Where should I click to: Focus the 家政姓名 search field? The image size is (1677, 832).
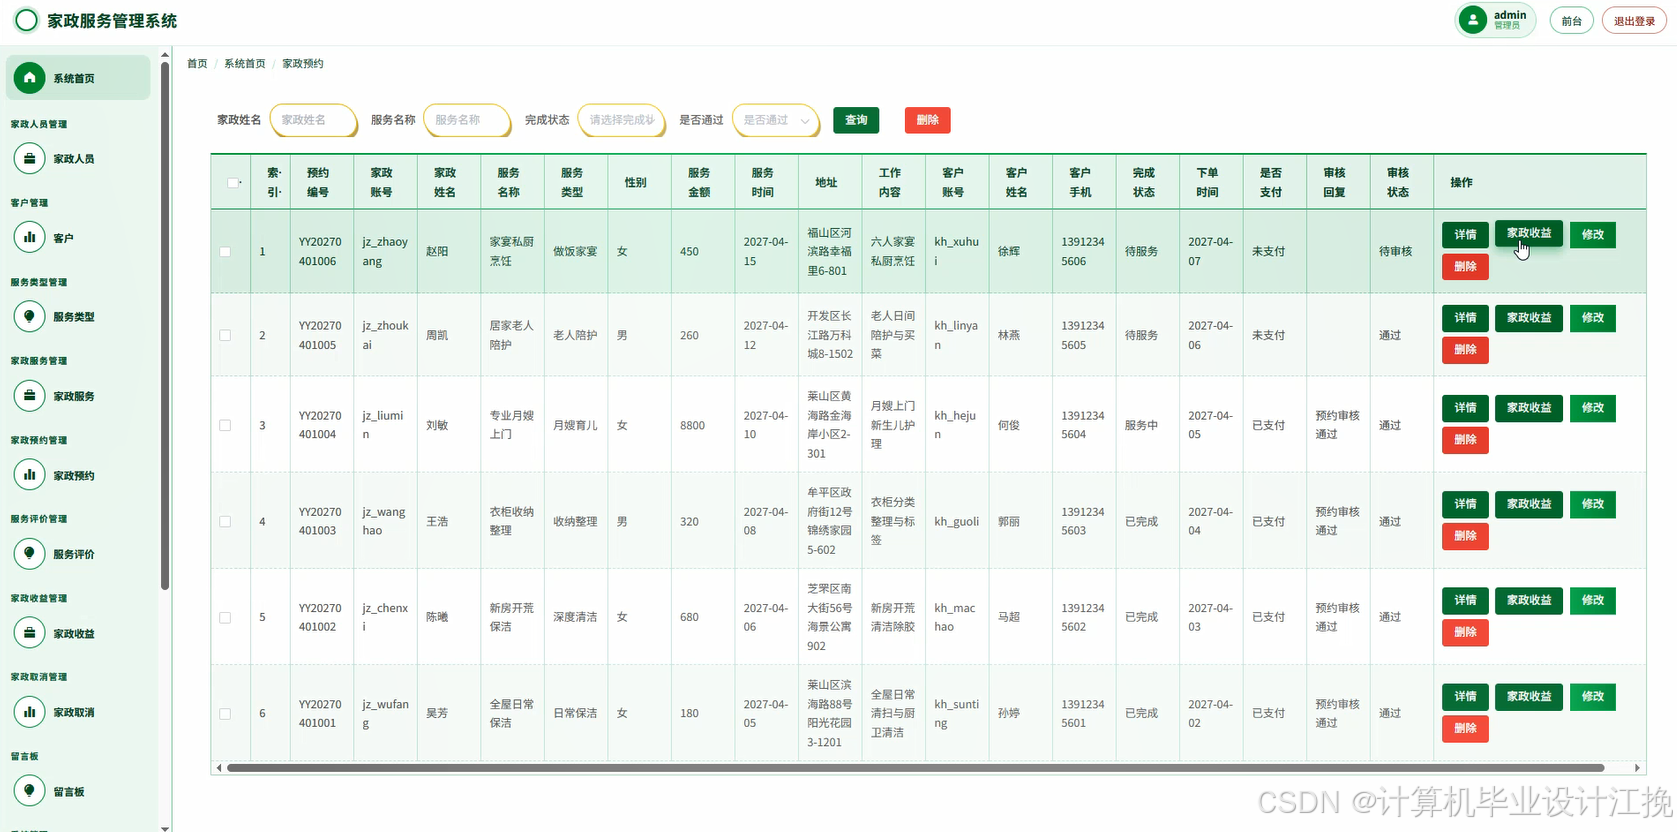click(x=314, y=120)
